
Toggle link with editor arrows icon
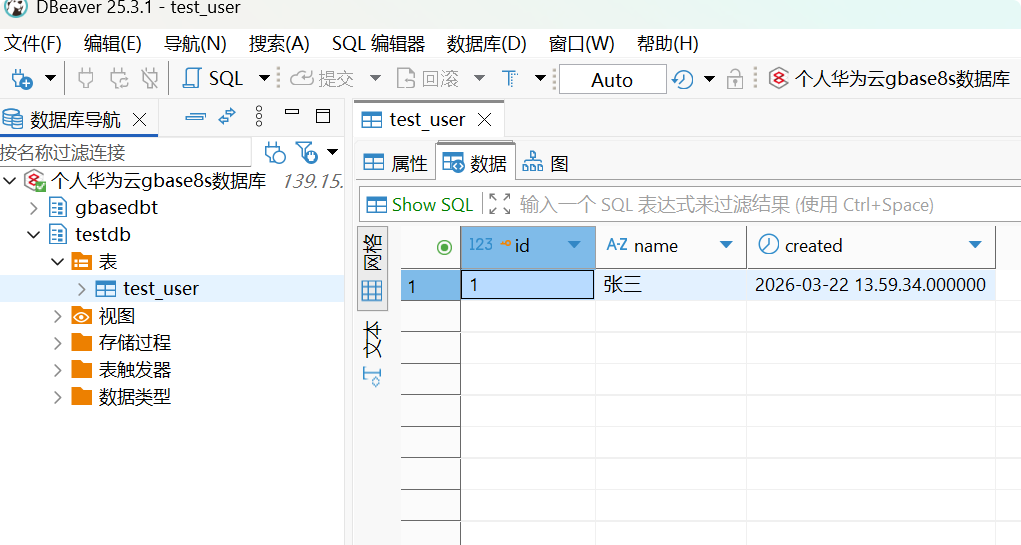pyautogui.click(x=227, y=117)
